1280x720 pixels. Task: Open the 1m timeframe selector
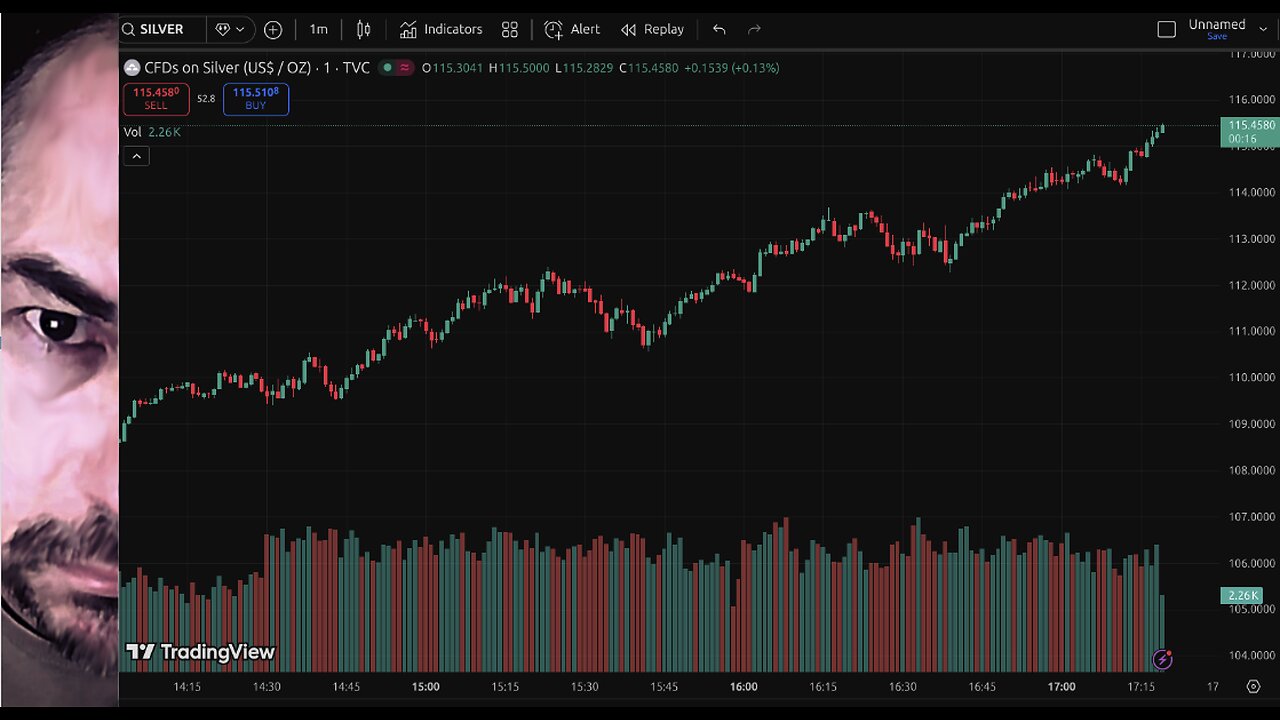click(x=318, y=30)
